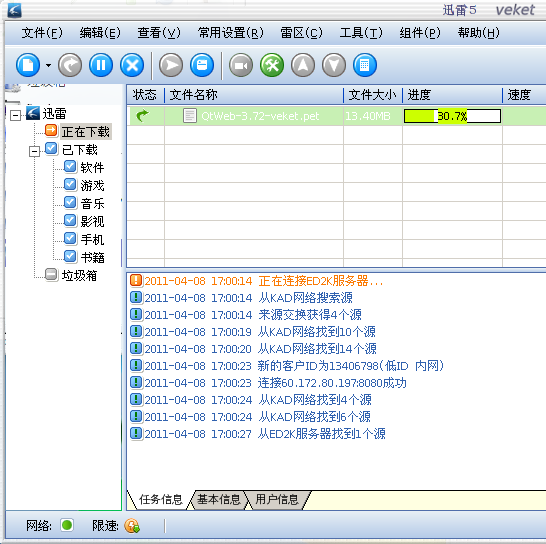Select the 软件 category
Image resolution: width=546 pixels, height=544 pixels.
[92, 168]
